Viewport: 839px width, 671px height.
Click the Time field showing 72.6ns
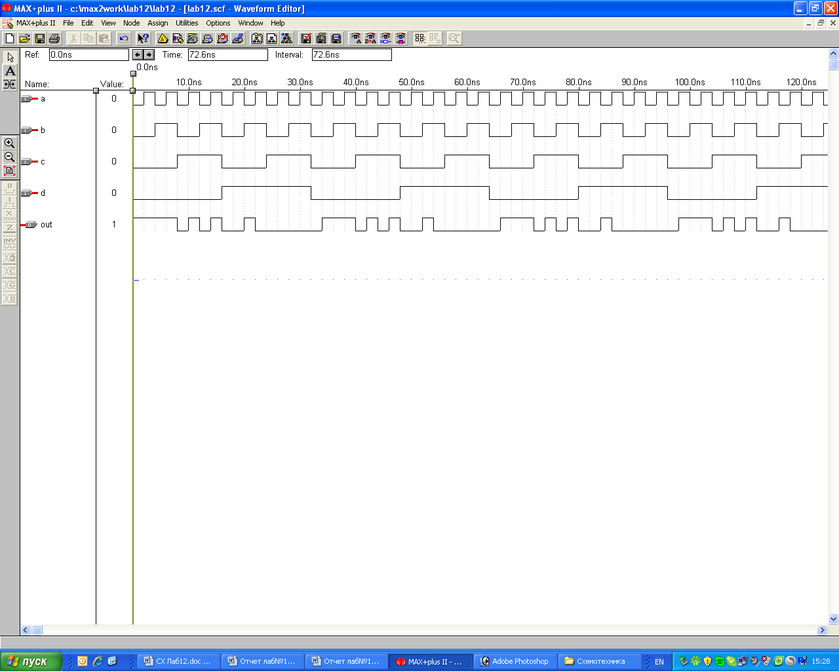tap(227, 55)
